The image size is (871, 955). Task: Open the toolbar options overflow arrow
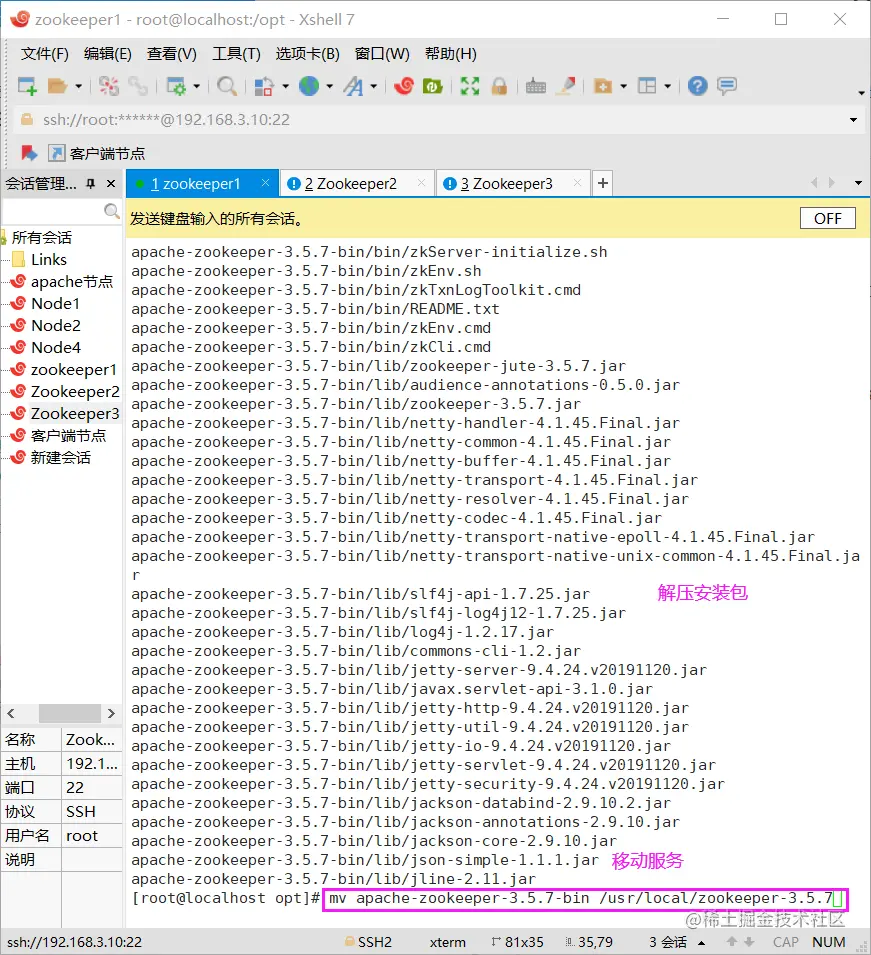point(861,93)
